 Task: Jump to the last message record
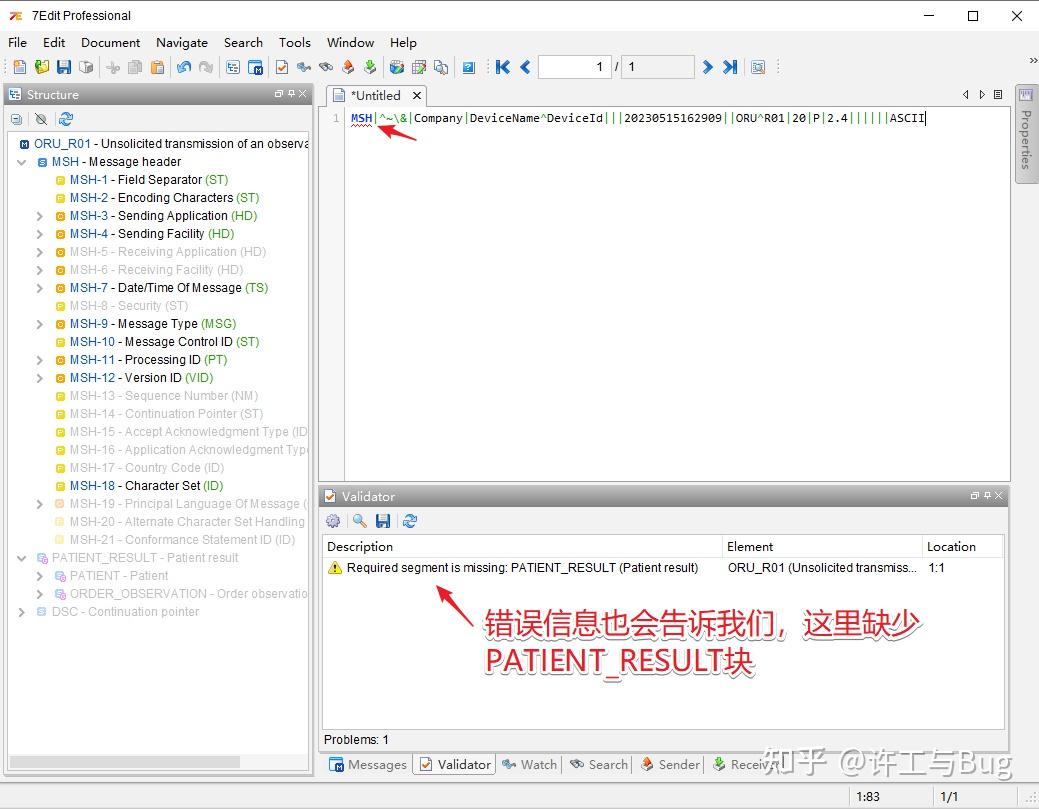coord(728,66)
